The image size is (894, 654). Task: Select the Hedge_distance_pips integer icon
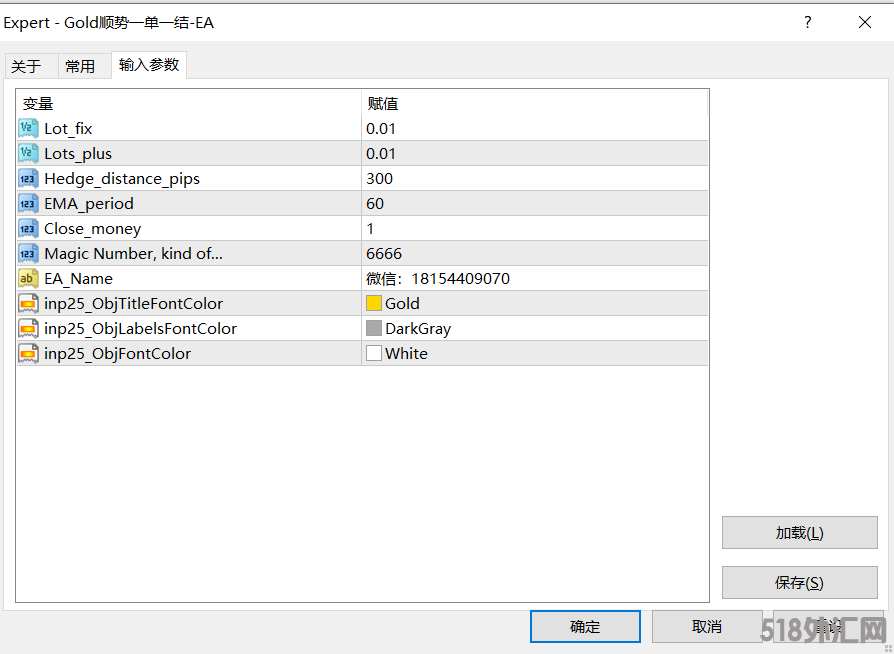(28, 178)
